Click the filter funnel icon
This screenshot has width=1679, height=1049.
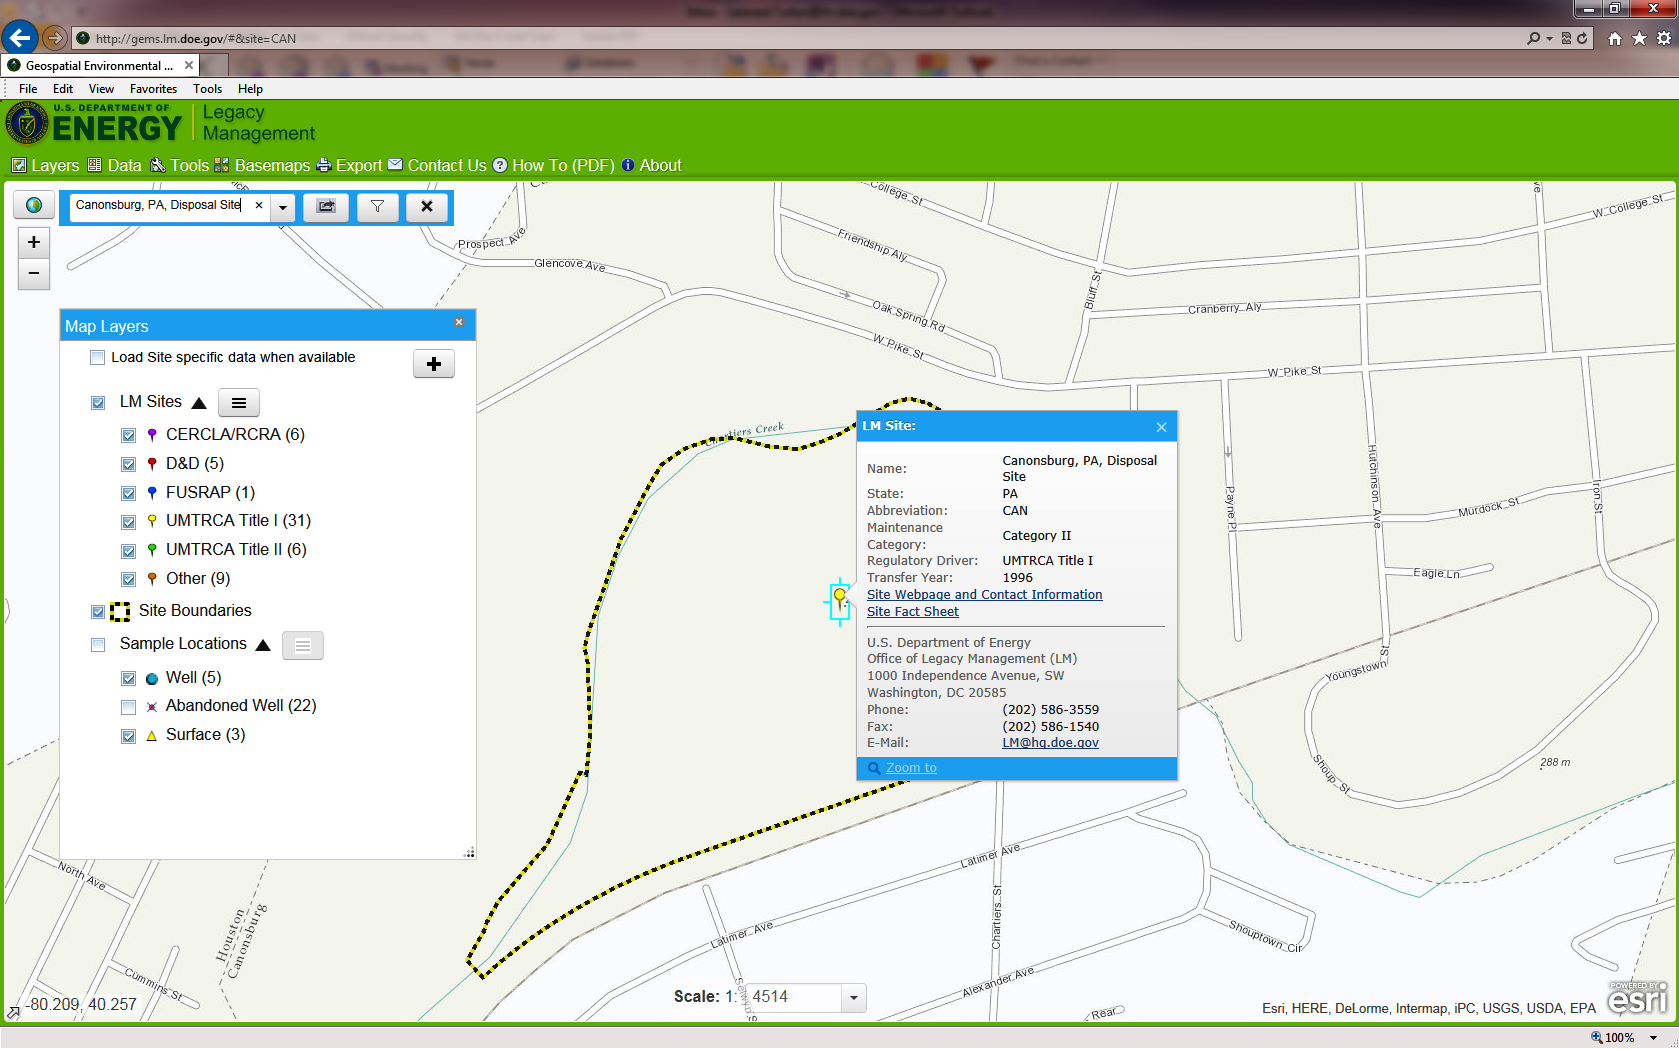377,206
